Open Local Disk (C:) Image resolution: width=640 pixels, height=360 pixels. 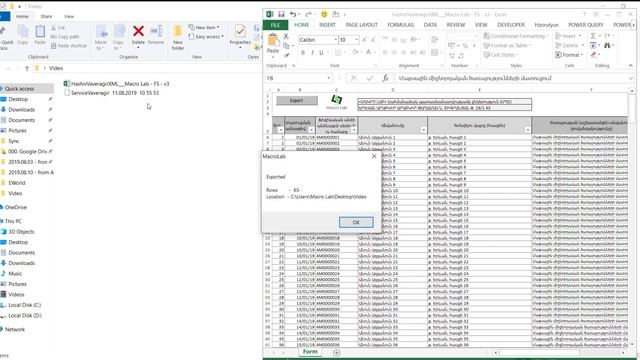[24, 305]
